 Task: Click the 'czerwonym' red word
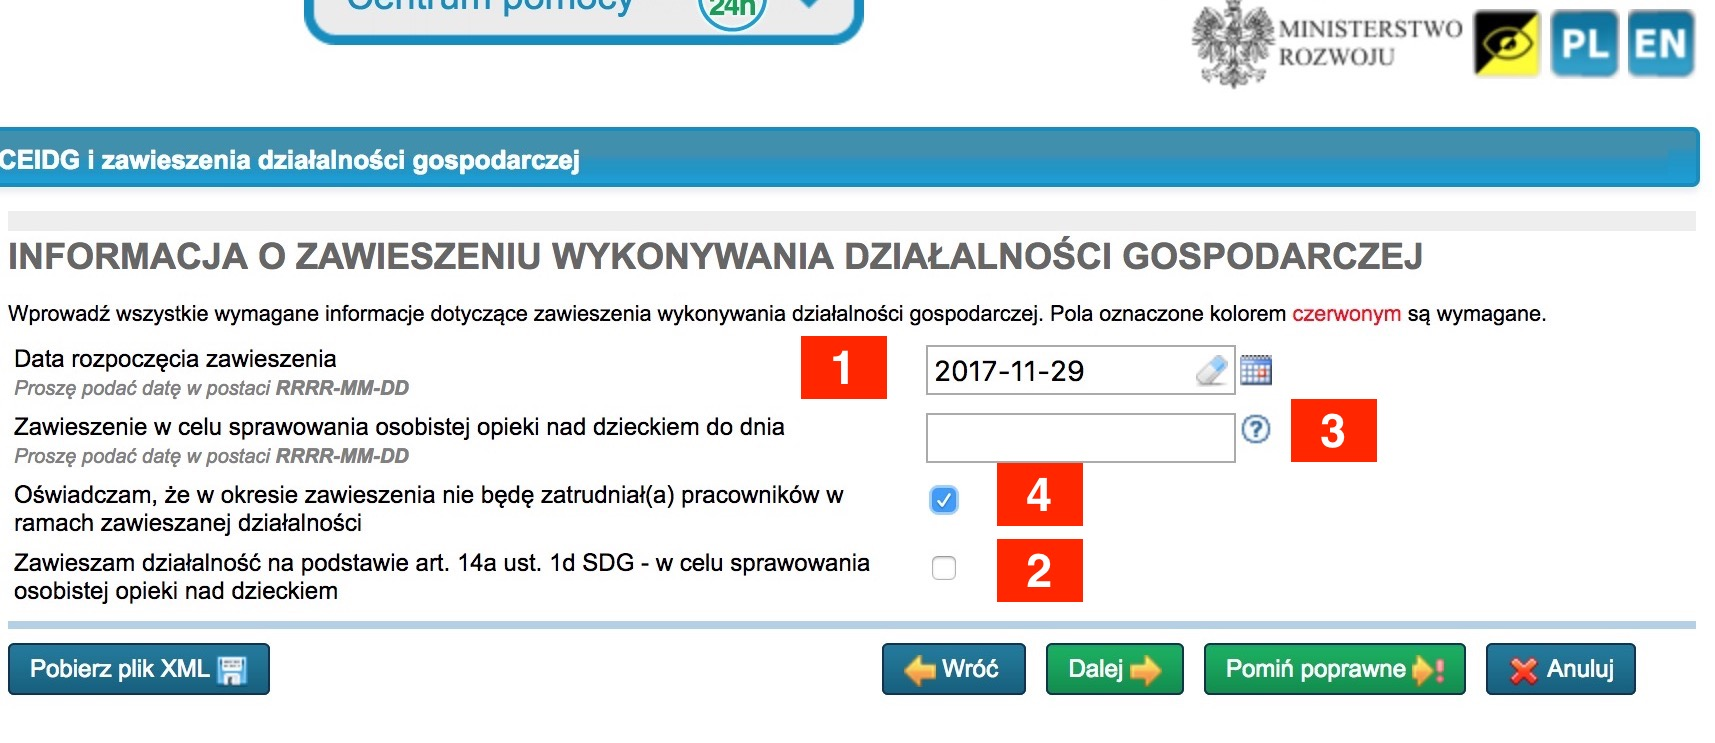tap(1346, 314)
